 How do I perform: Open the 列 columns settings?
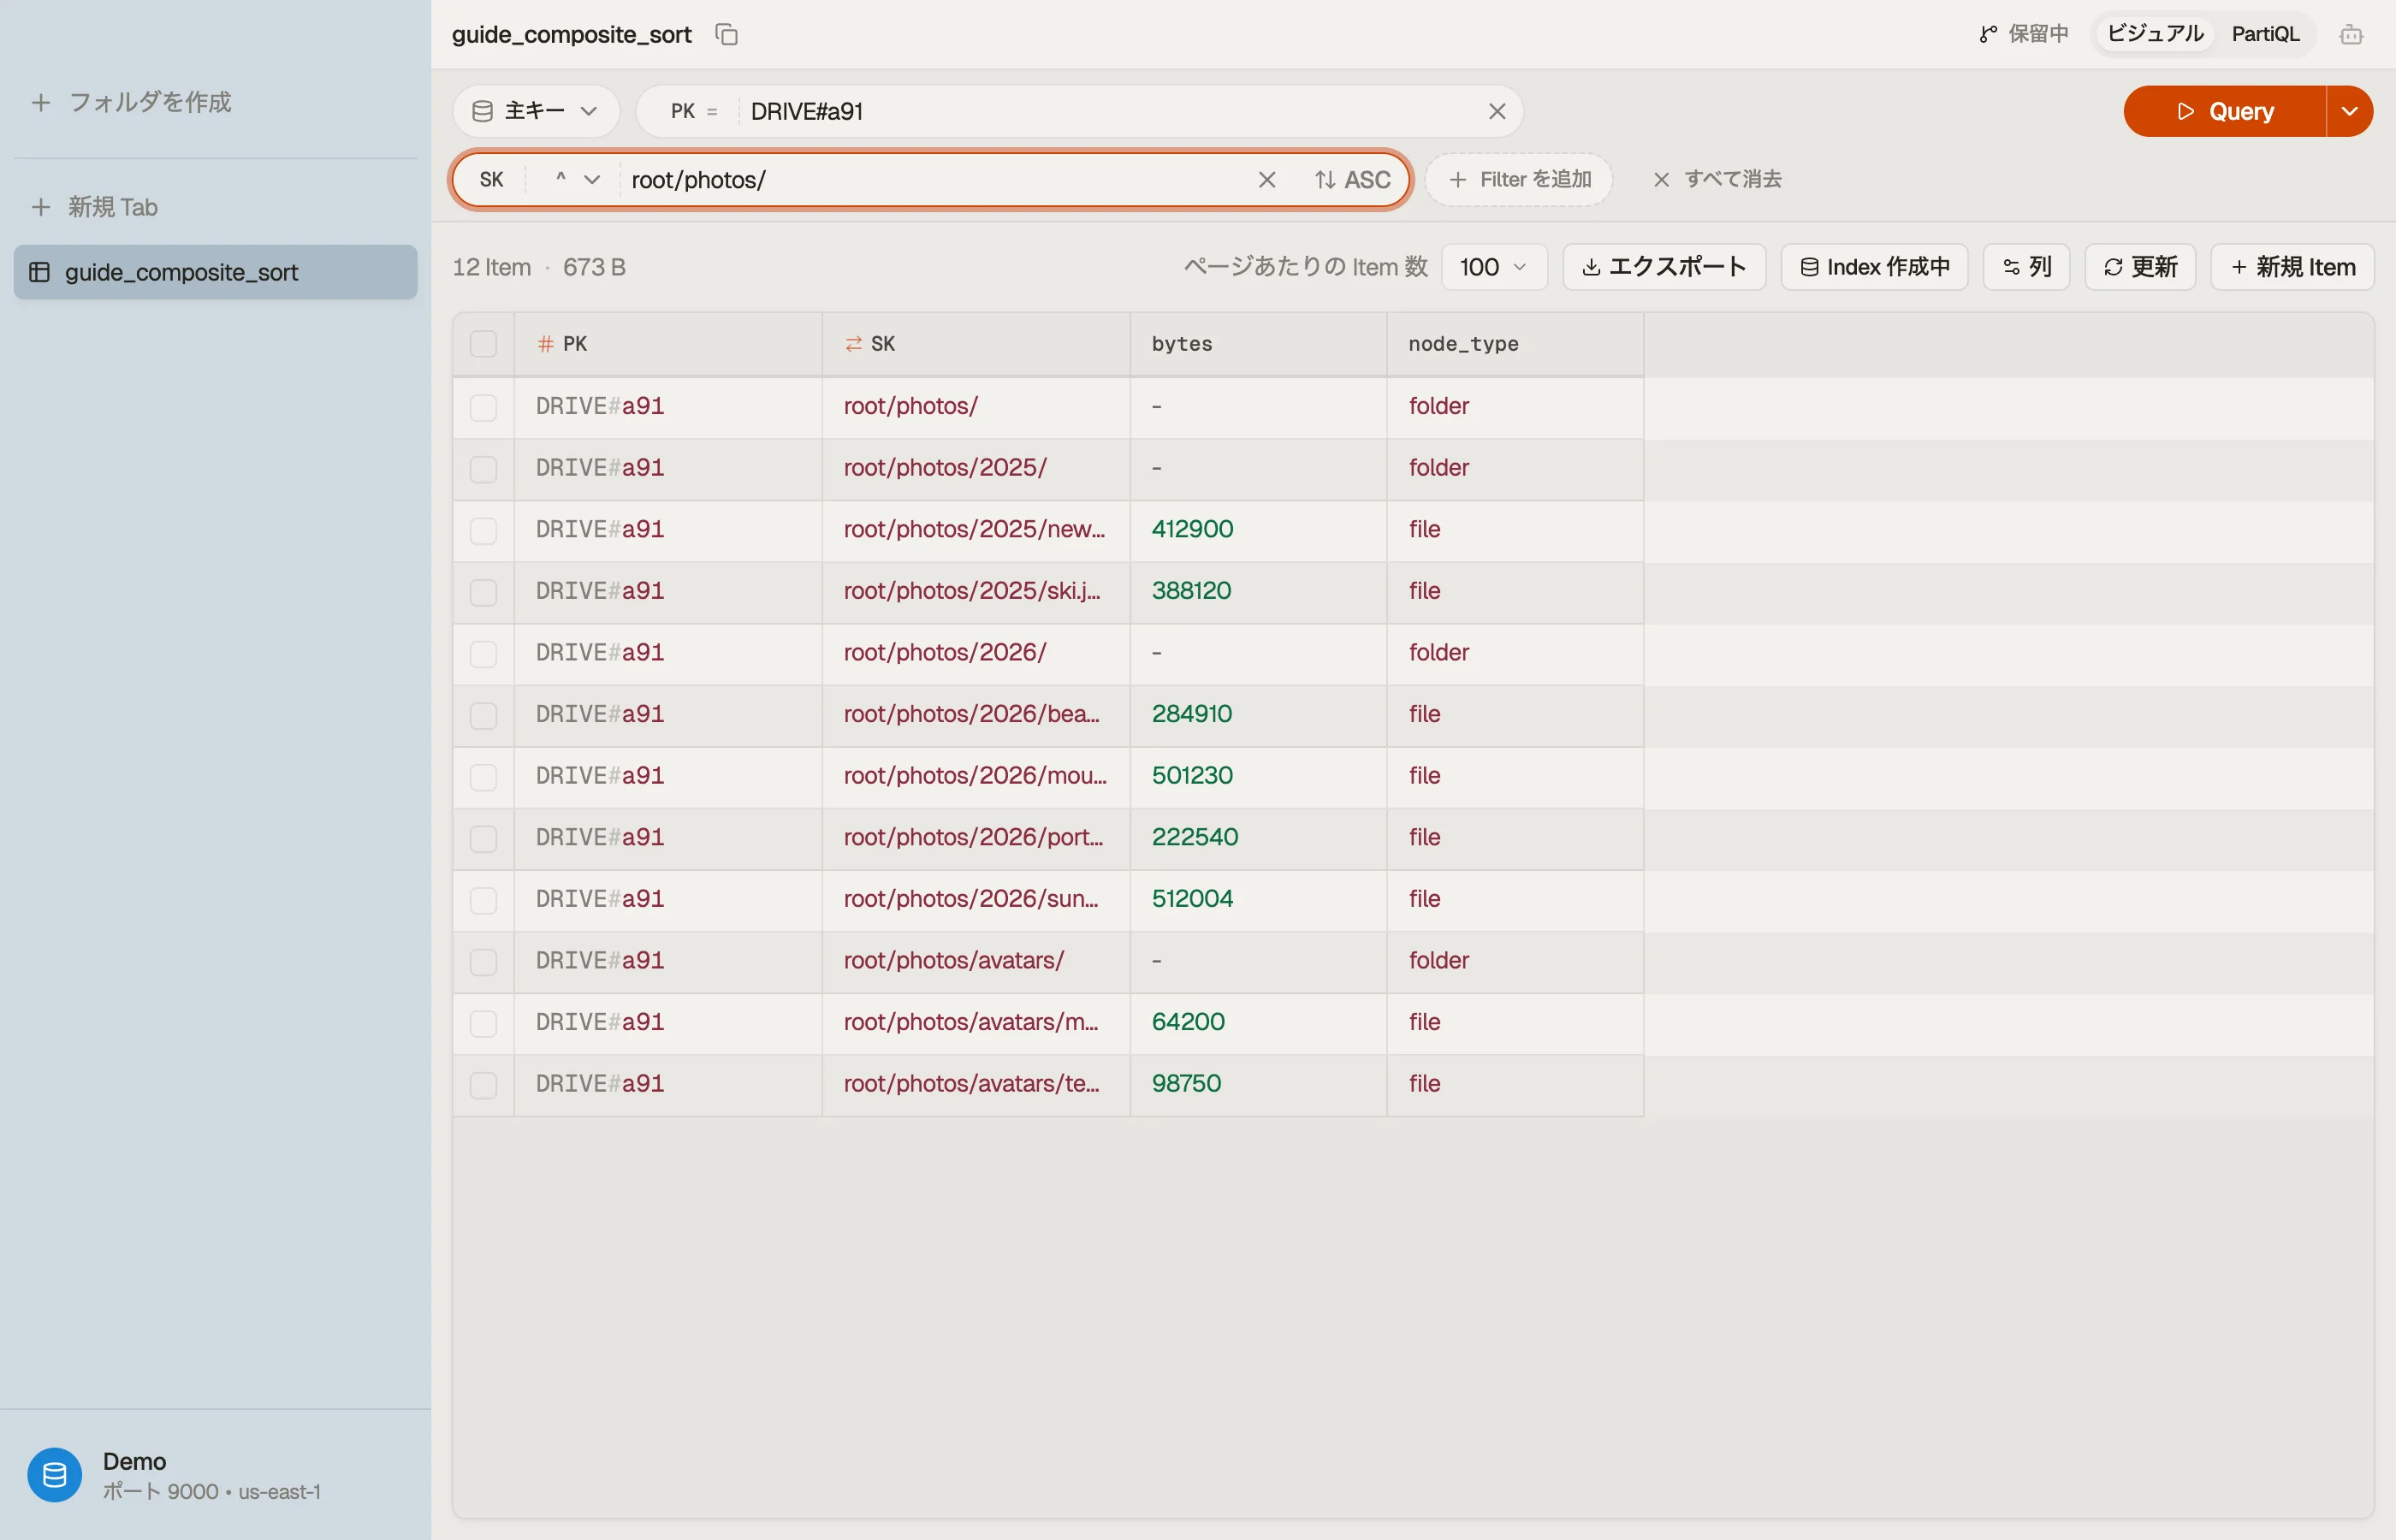tap(2026, 267)
